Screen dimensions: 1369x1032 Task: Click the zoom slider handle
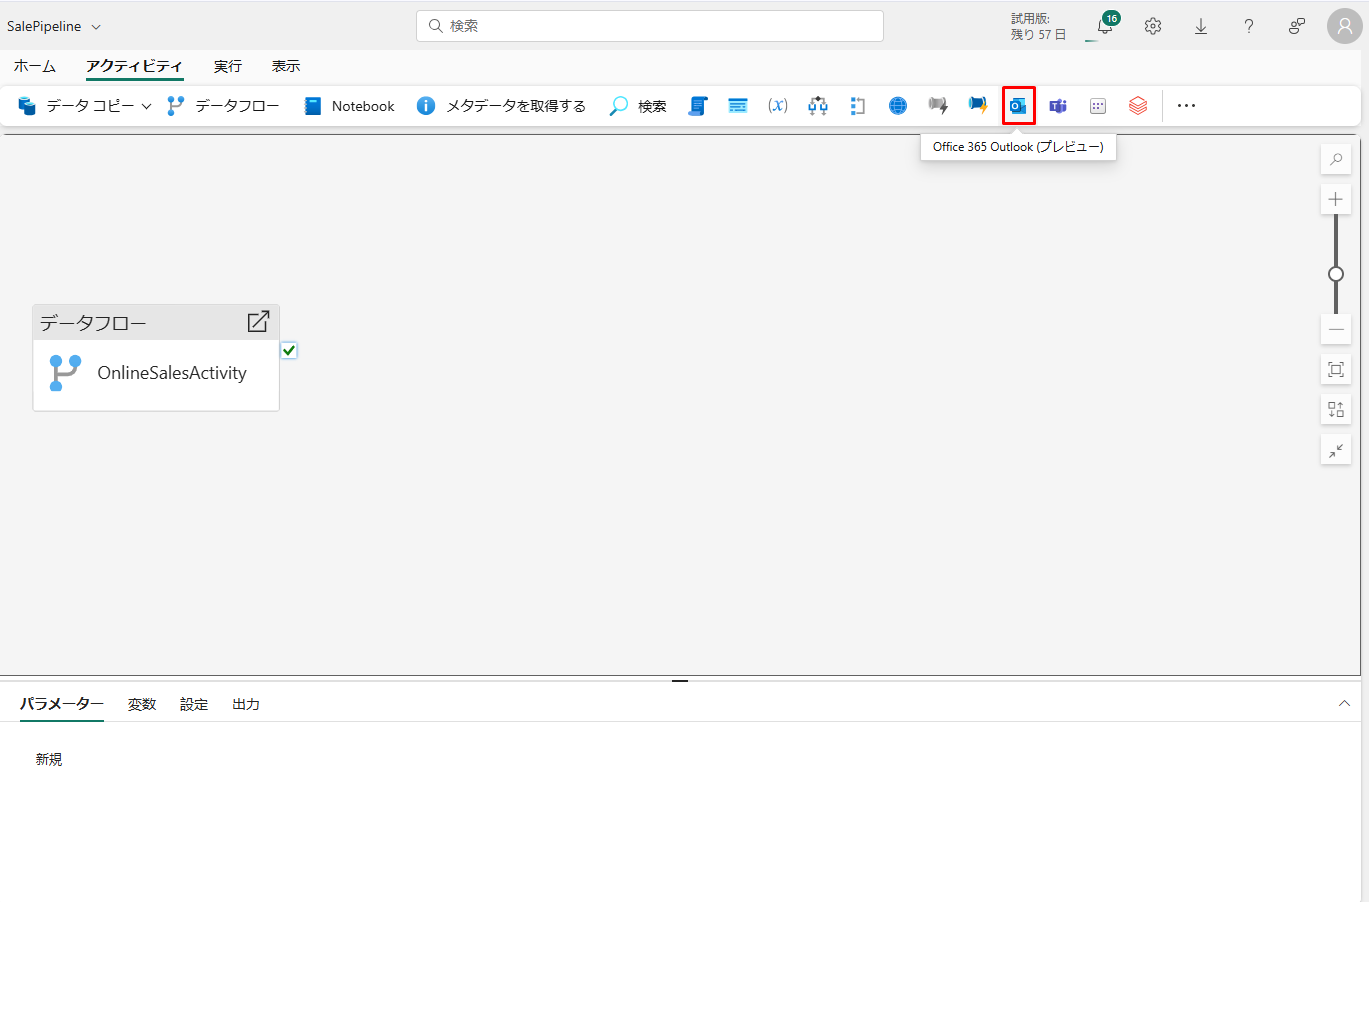[1336, 274]
